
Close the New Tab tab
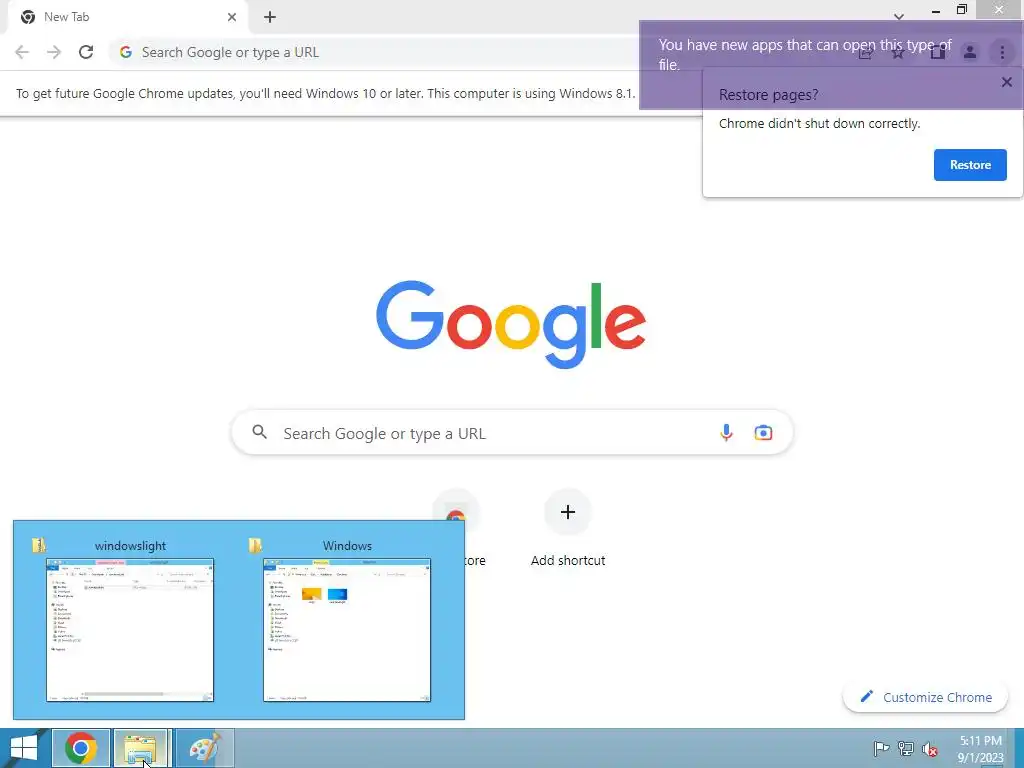pyautogui.click(x=232, y=17)
